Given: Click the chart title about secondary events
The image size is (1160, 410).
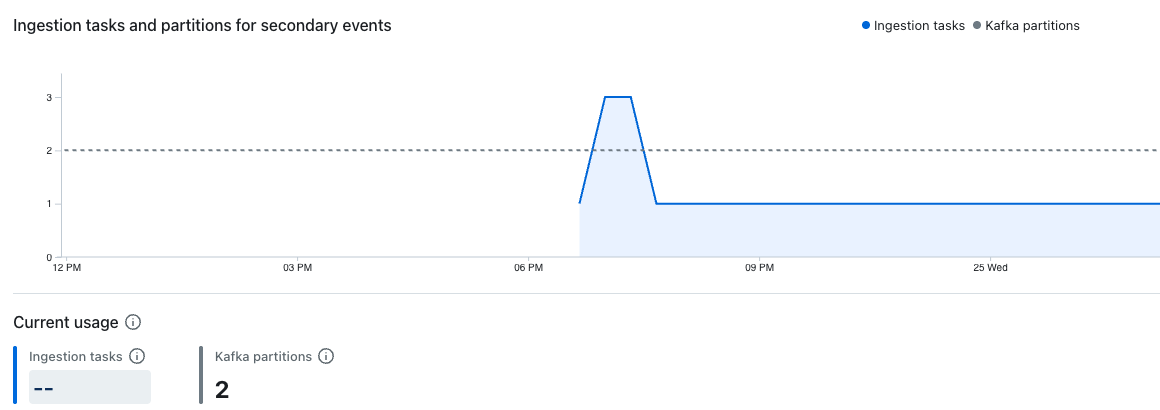Looking at the screenshot, I should 202,26.
